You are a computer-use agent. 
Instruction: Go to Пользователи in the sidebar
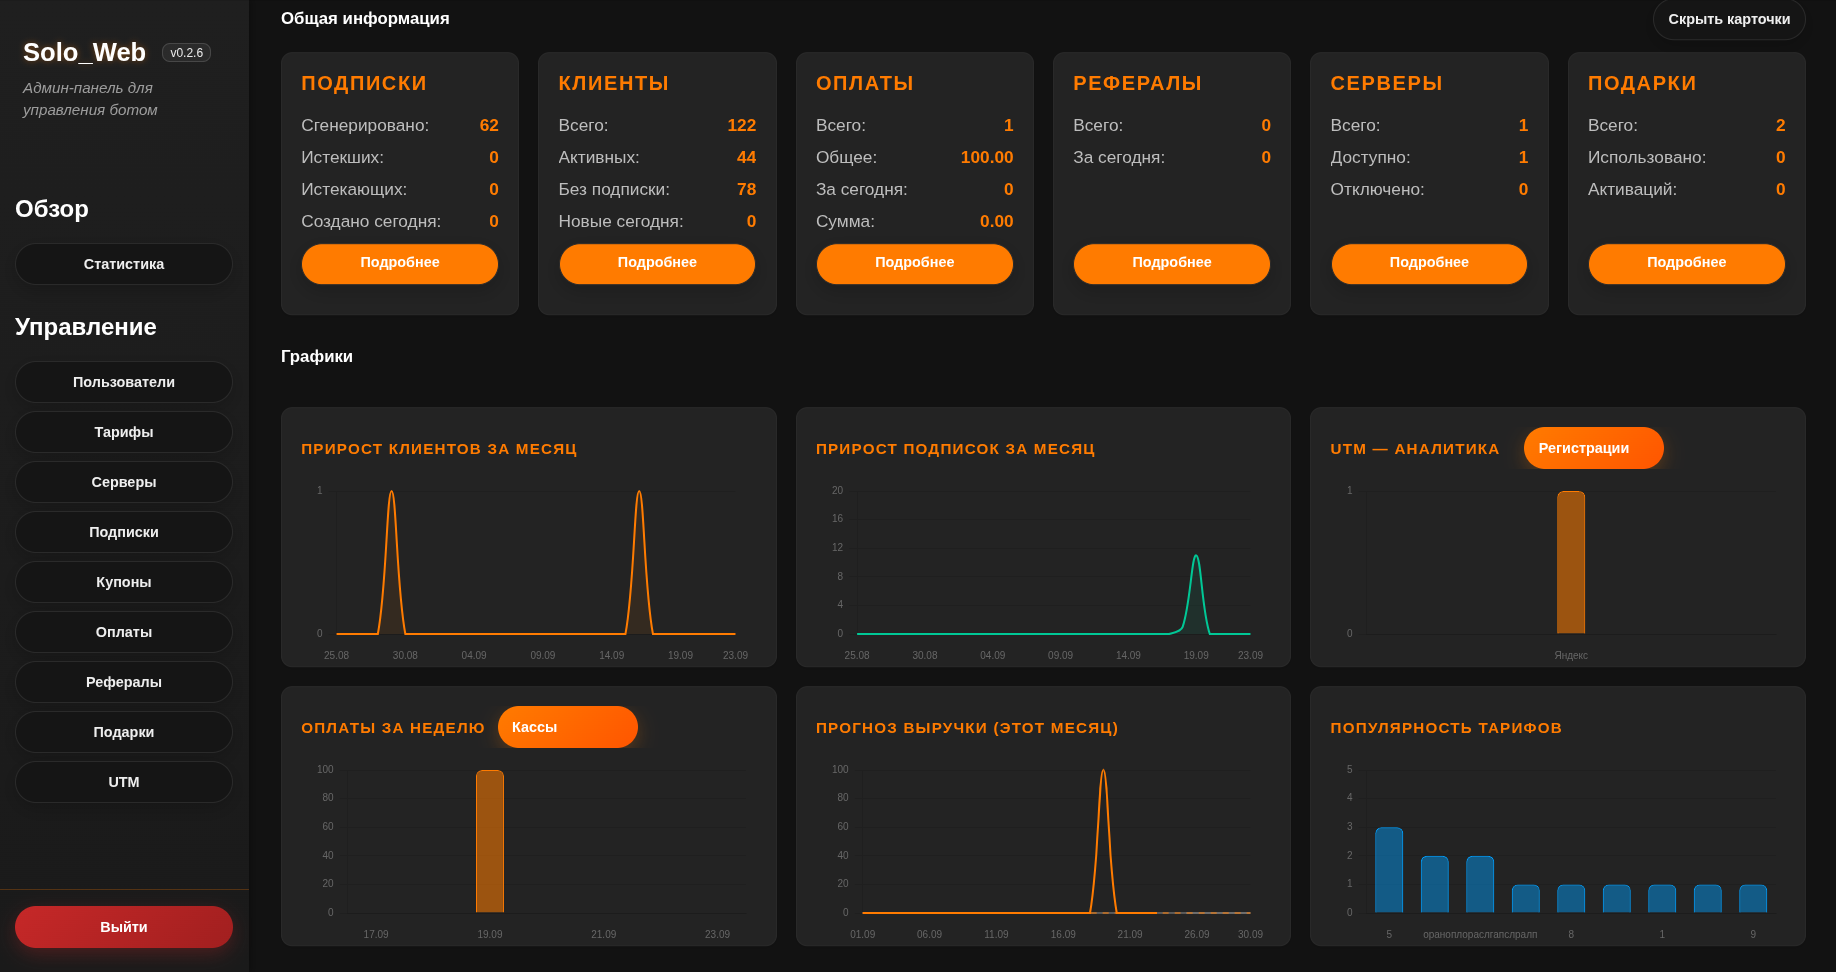click(x=124, y=382)
